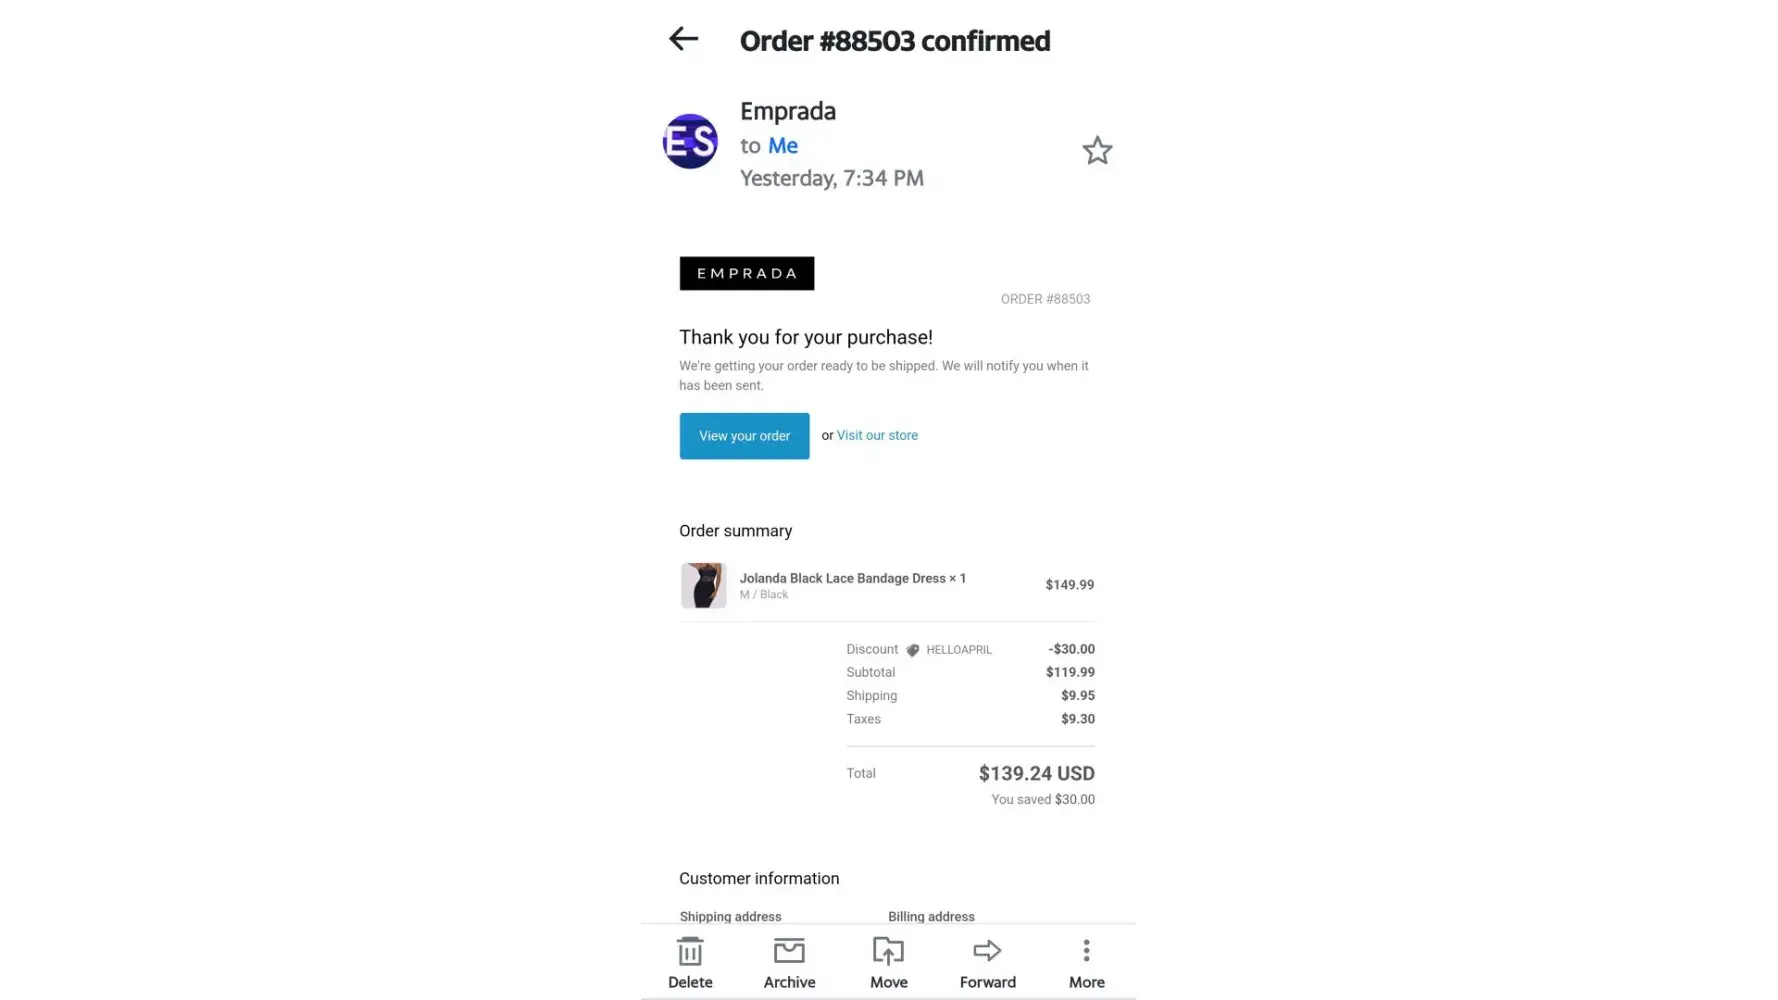
Task: Forward this order email
Action: [987, 962]
